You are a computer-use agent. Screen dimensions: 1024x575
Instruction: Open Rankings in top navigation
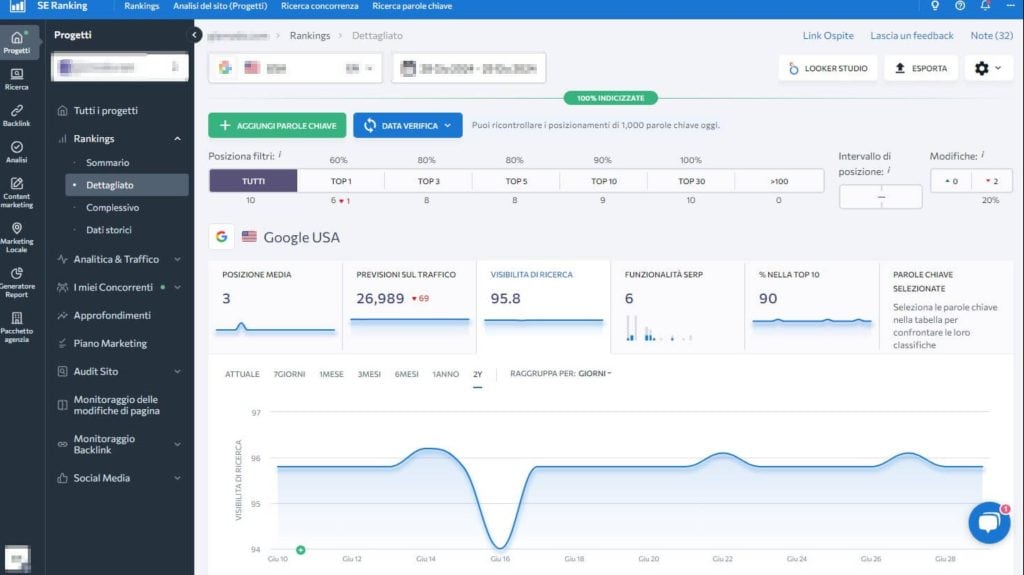[x=142, y=6]
